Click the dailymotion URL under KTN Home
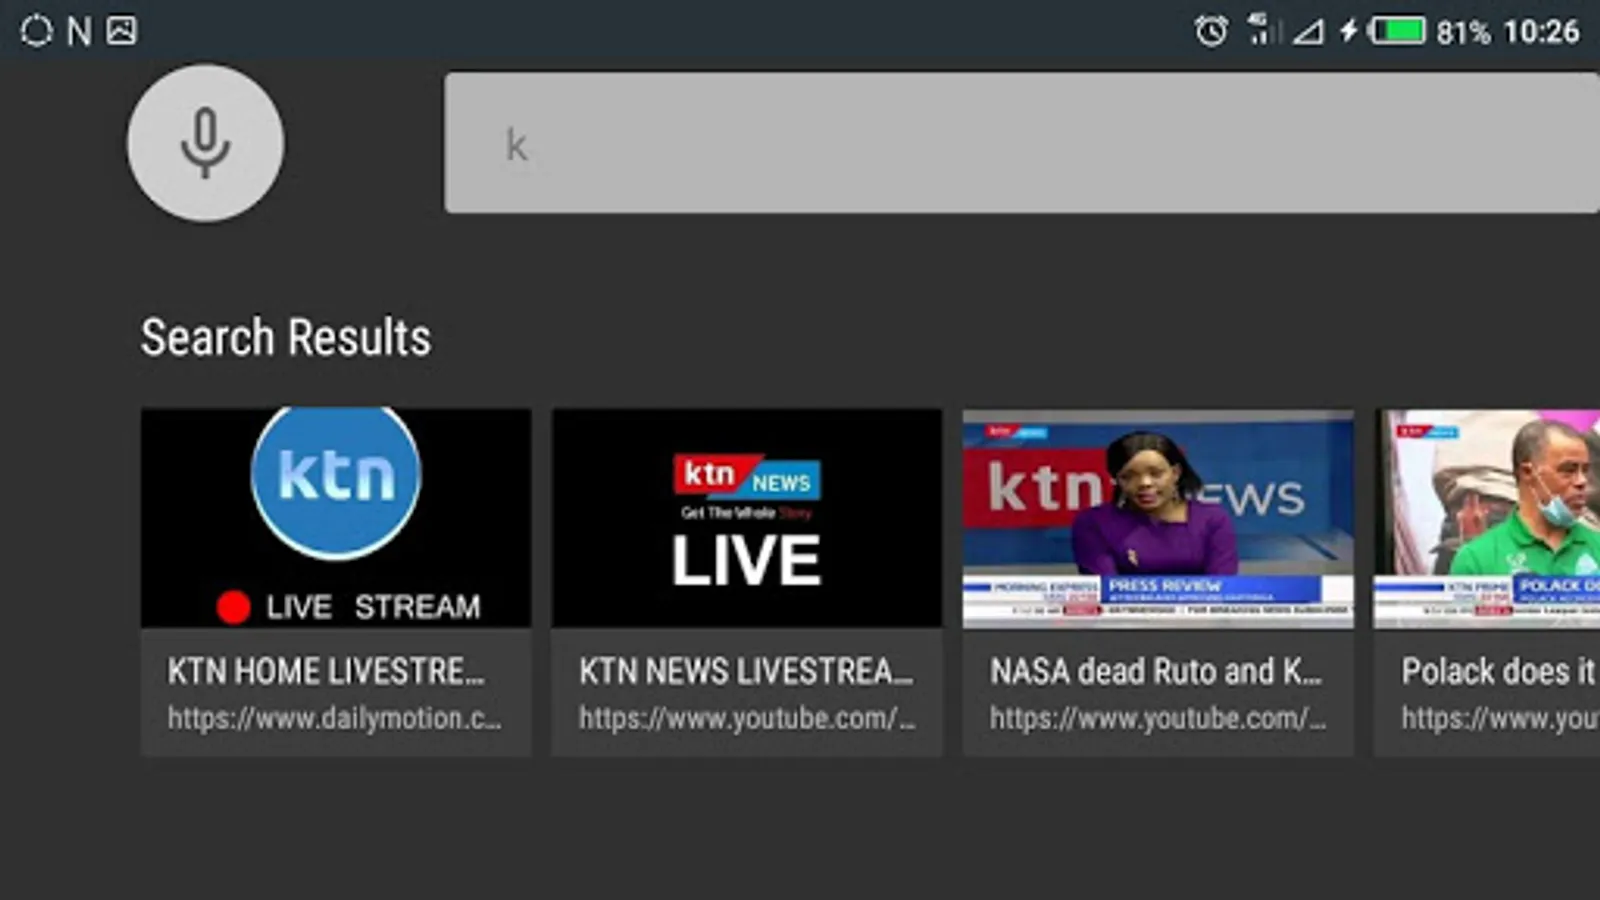 (x=335, y=718)
